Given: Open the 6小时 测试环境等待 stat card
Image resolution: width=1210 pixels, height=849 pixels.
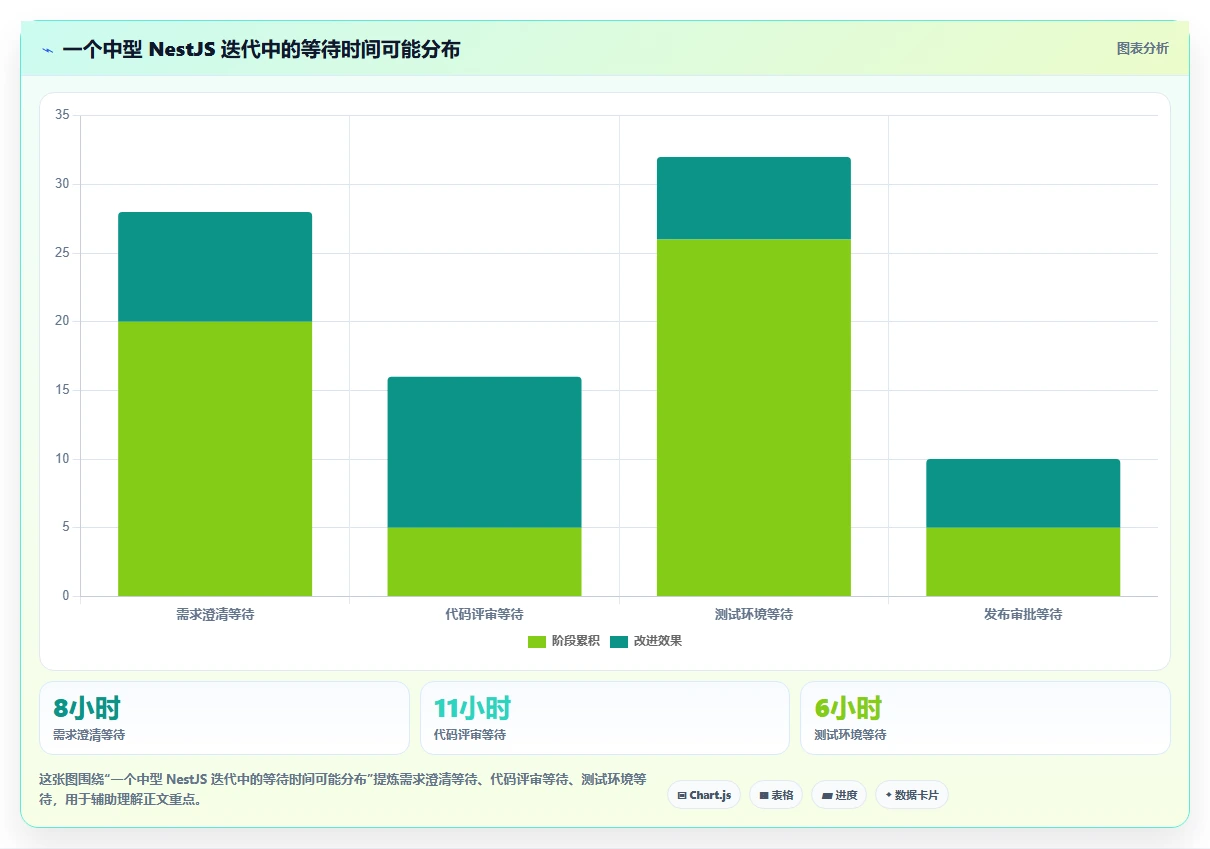Looking at the screenshot, I should coord(985,718).
